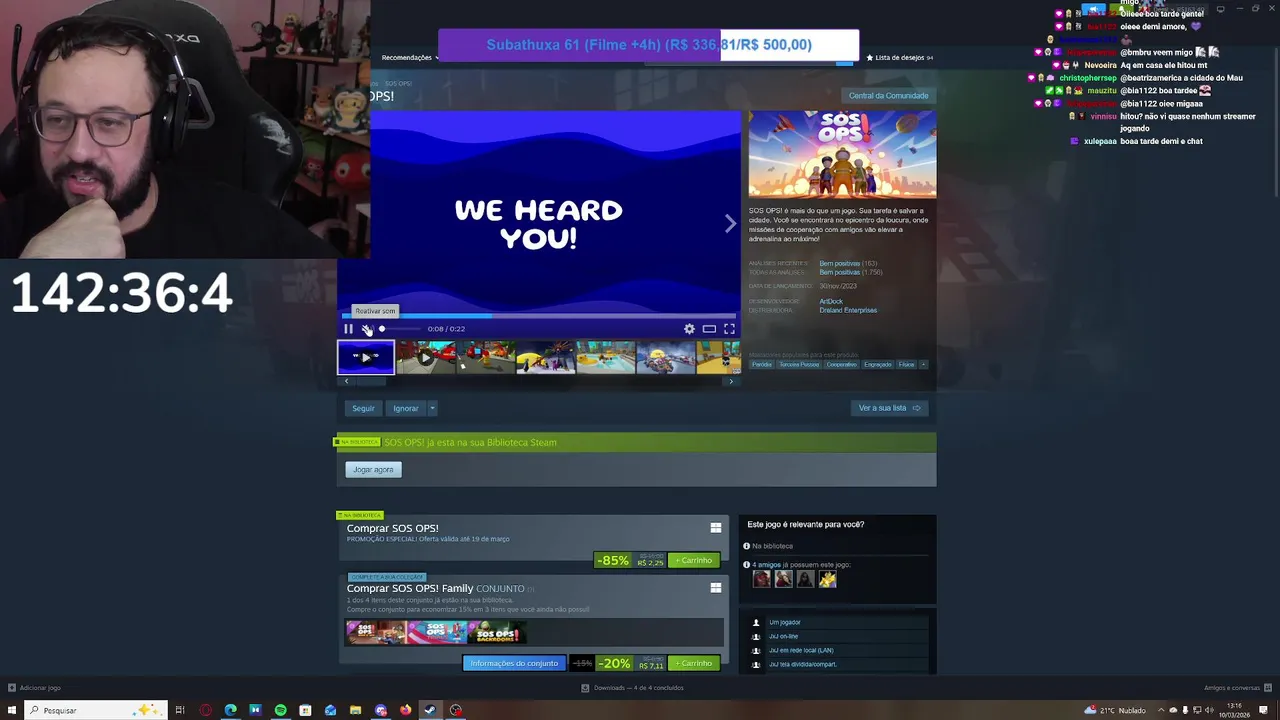1280x720 pixels.
Task: Select the Cooperativo tag
Action: pos(842,365)
